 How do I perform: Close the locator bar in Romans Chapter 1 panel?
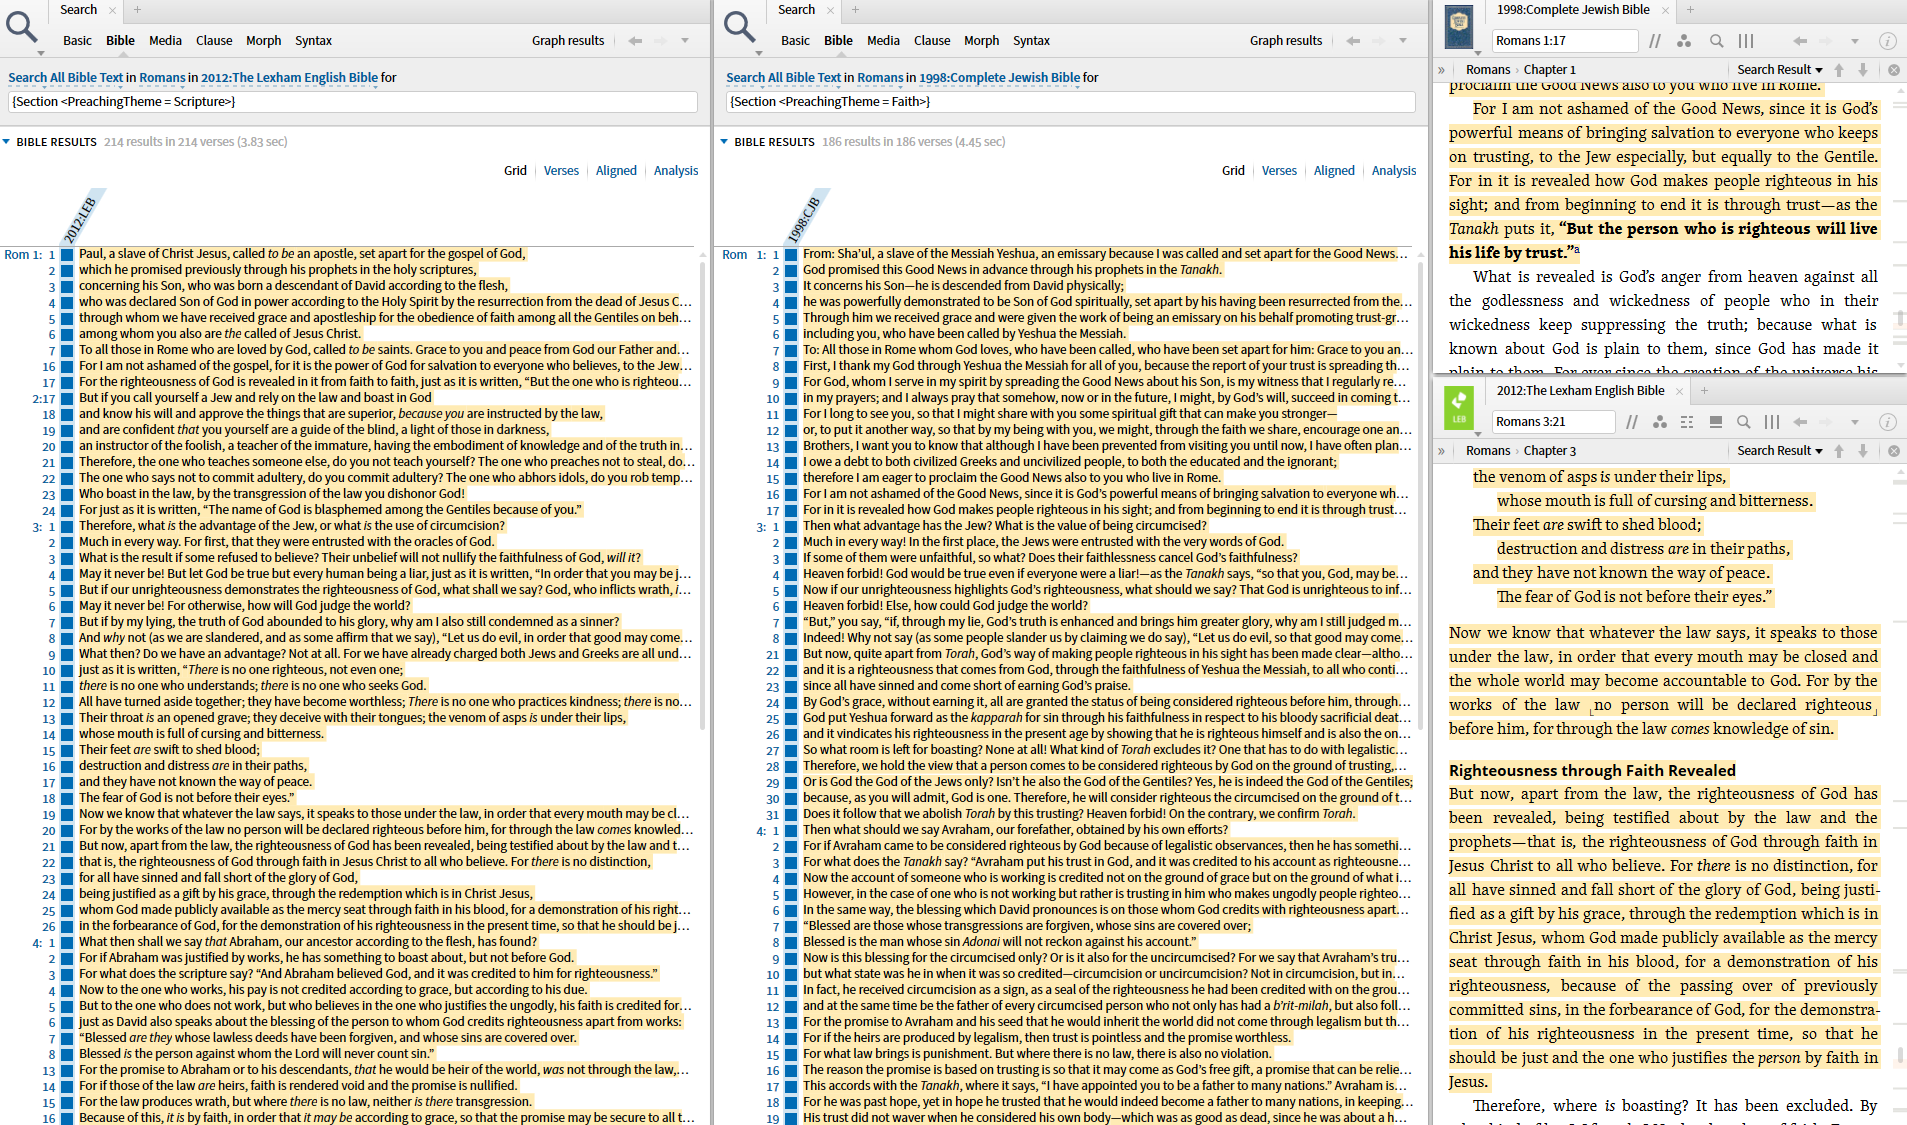[x=1893, y=70]
